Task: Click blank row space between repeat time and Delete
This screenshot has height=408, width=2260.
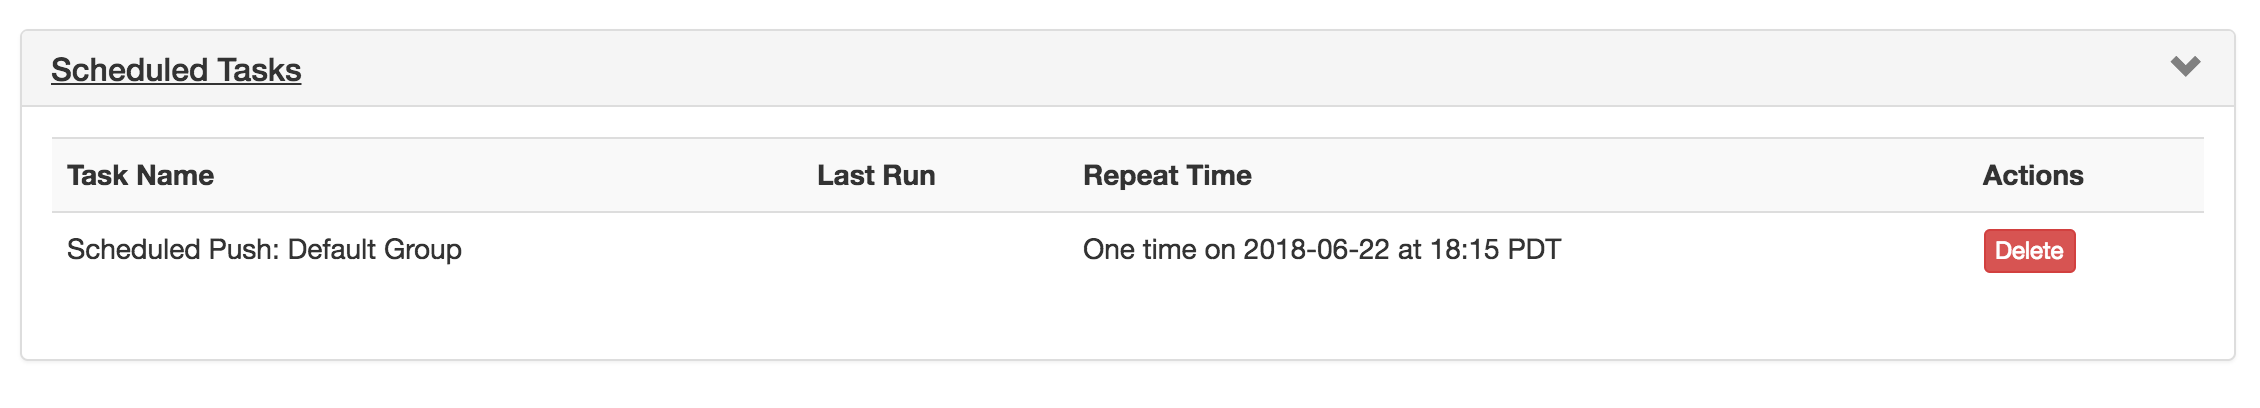Action: 1770,250
